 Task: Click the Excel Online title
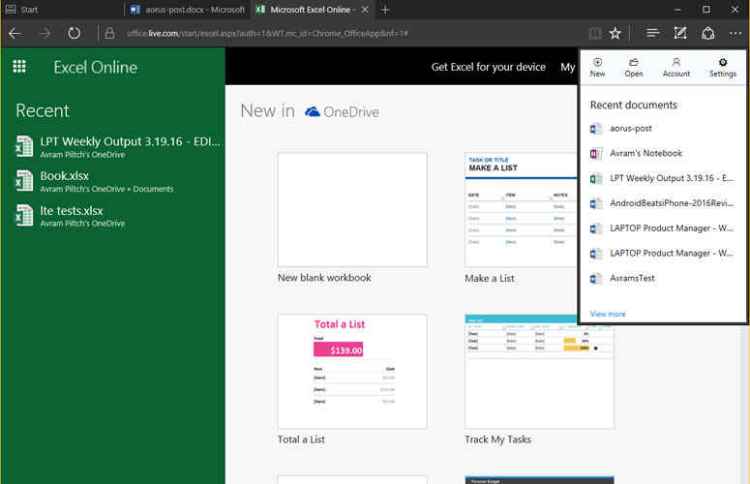click(95, 67)
